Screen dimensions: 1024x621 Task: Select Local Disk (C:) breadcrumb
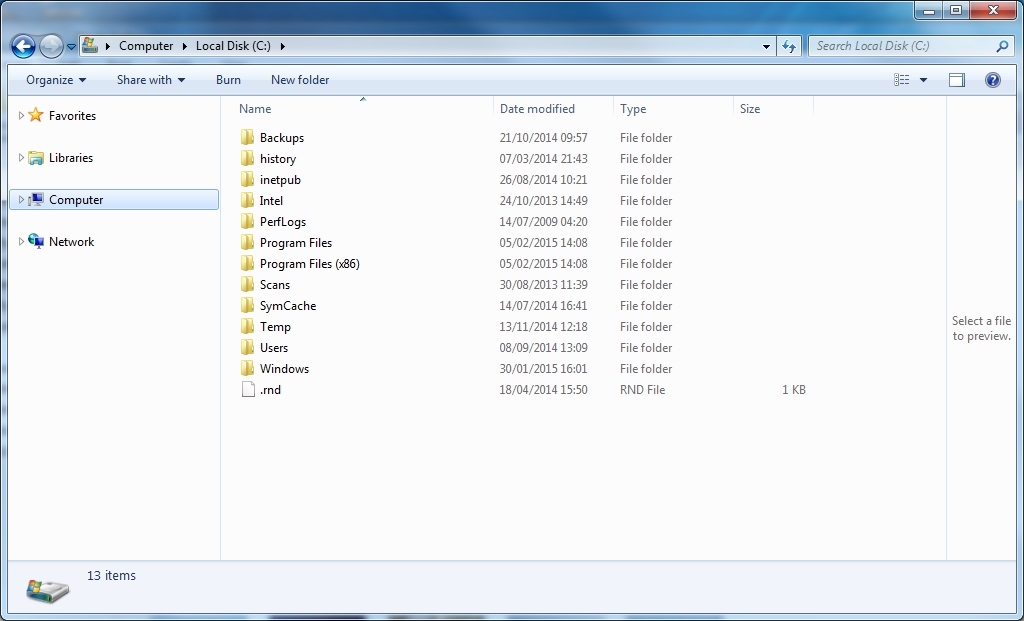(233, 46)
